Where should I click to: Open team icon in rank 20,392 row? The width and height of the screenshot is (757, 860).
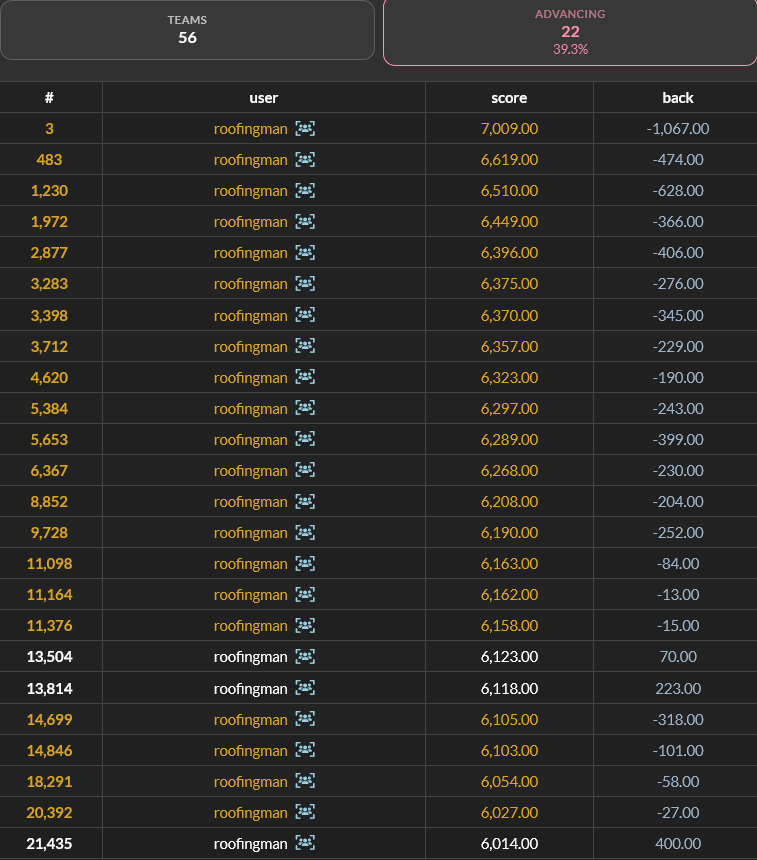click(x=305, y=812)
